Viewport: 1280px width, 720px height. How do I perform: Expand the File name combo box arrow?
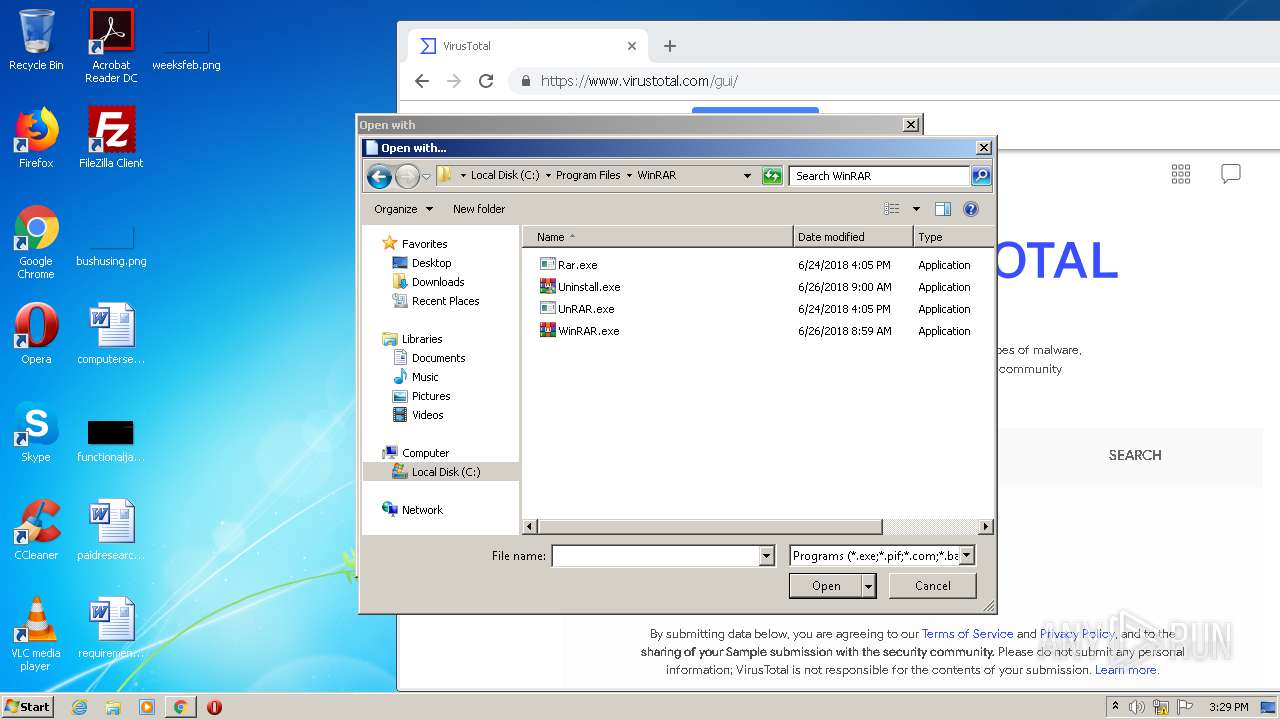point(767,556)
